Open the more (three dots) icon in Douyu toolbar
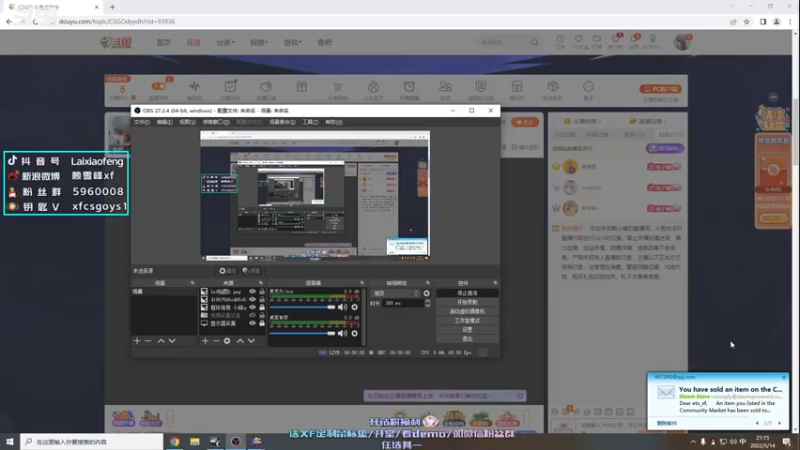Viewport: 800px width, 450px height. click(588, 87)
